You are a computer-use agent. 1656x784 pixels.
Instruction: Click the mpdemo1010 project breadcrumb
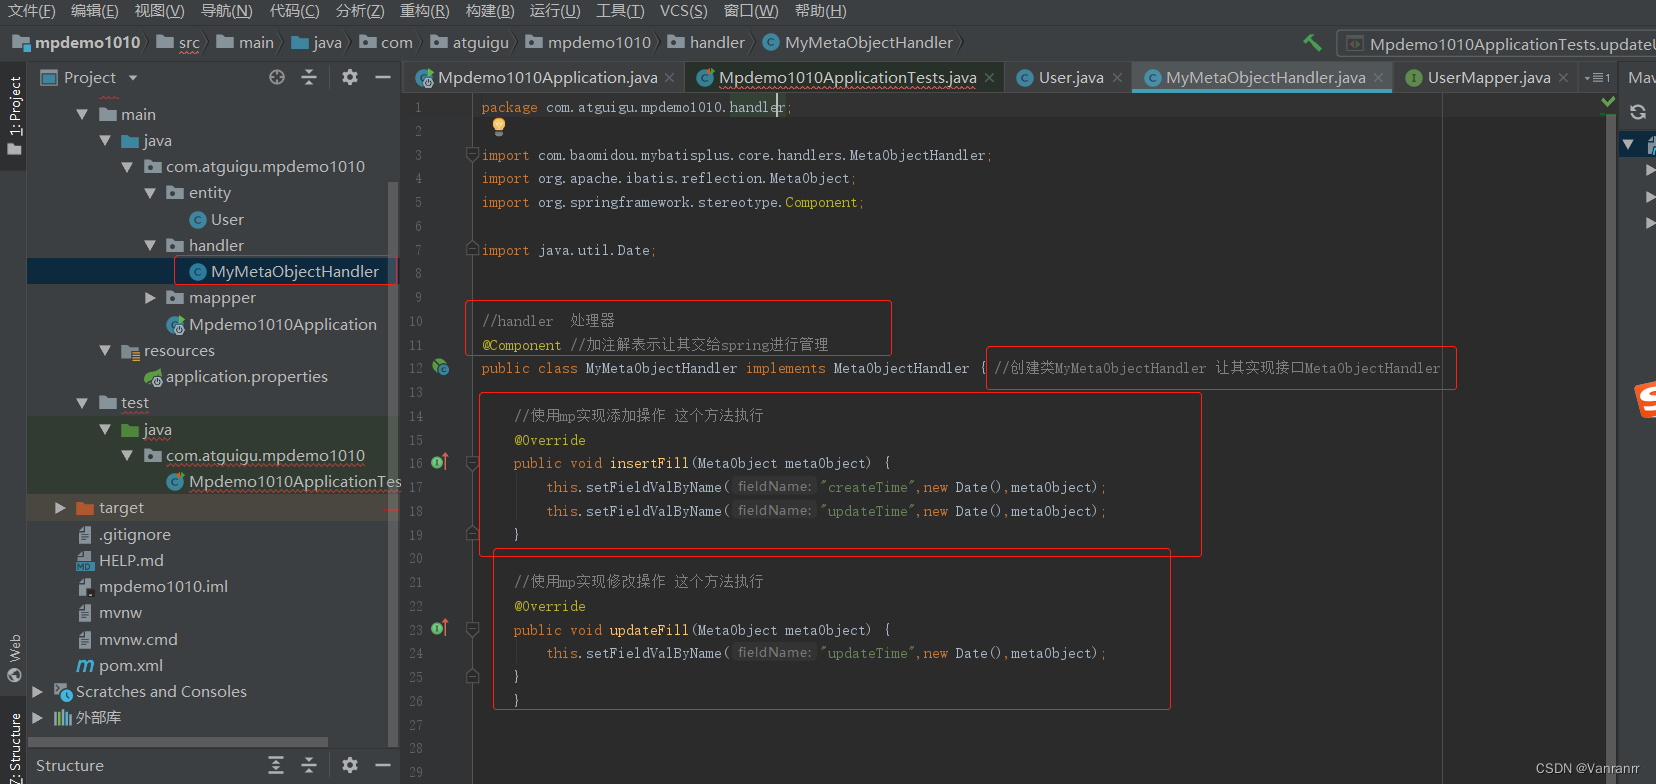(76, 42)
